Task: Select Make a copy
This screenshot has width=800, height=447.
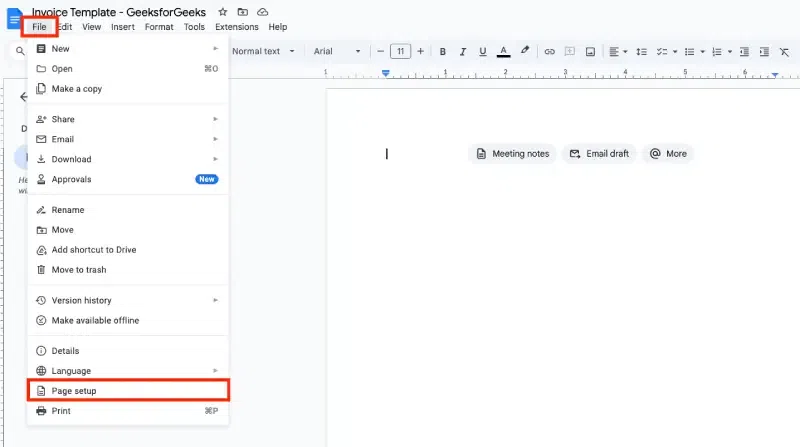Action: pyautogui.click(x=128, y=89)
